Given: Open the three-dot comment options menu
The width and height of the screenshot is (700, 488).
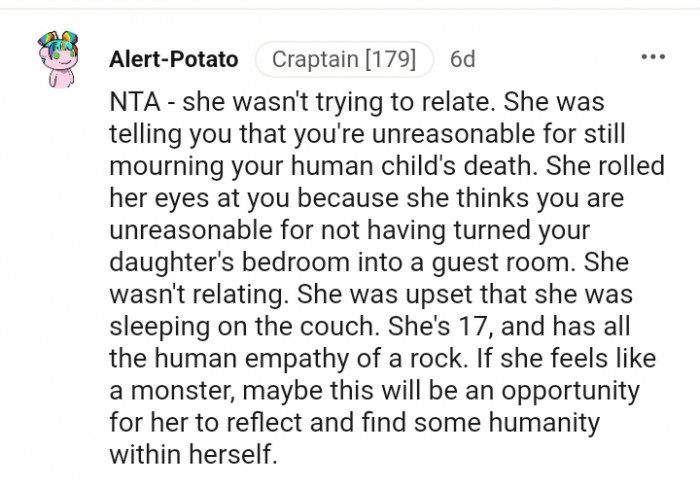Looking at the screenshot, I should pyautogui.click(x=653, y=57).
